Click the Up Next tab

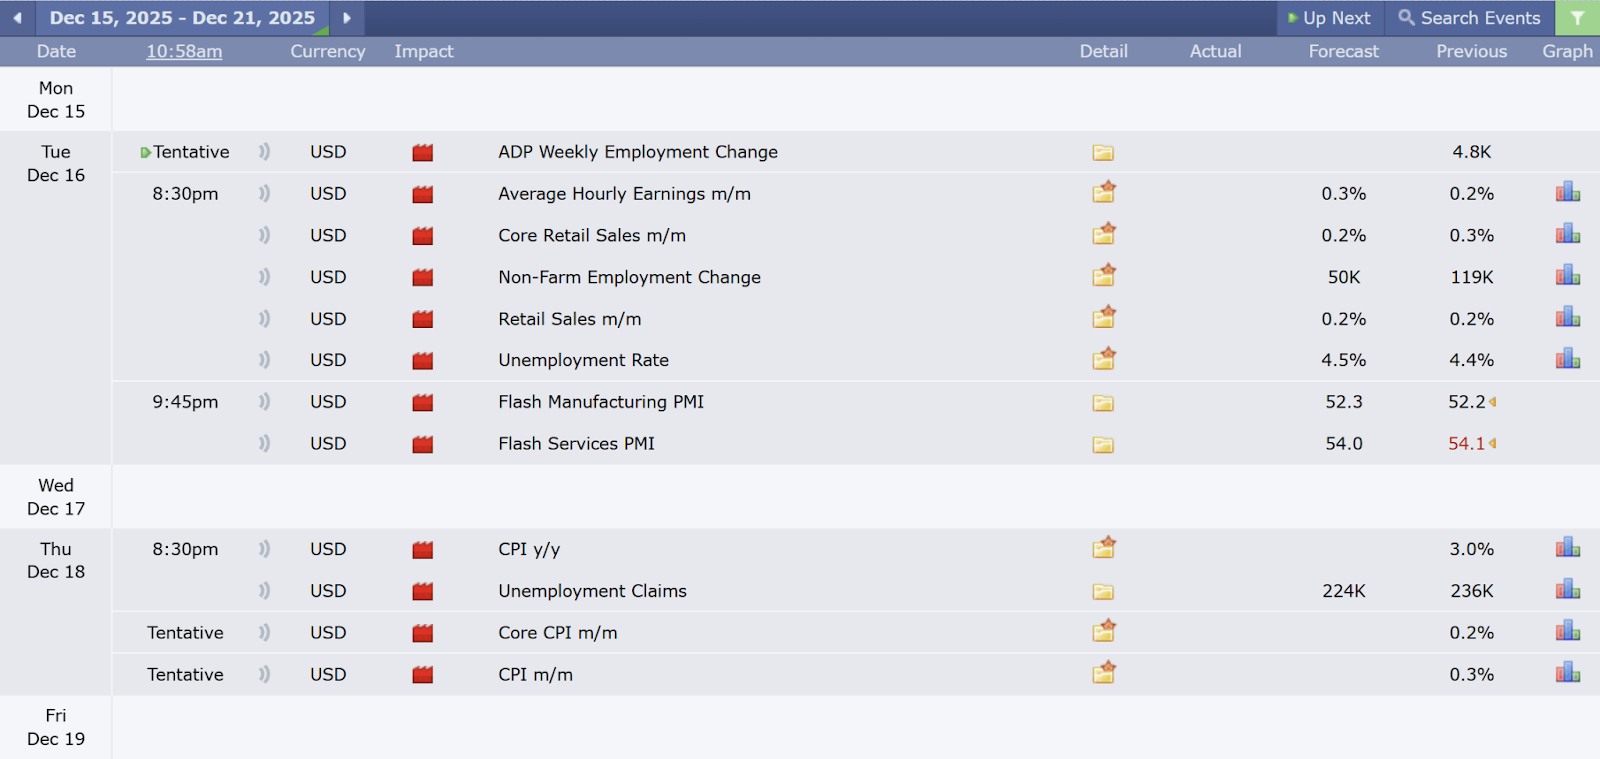point(1329,18)
